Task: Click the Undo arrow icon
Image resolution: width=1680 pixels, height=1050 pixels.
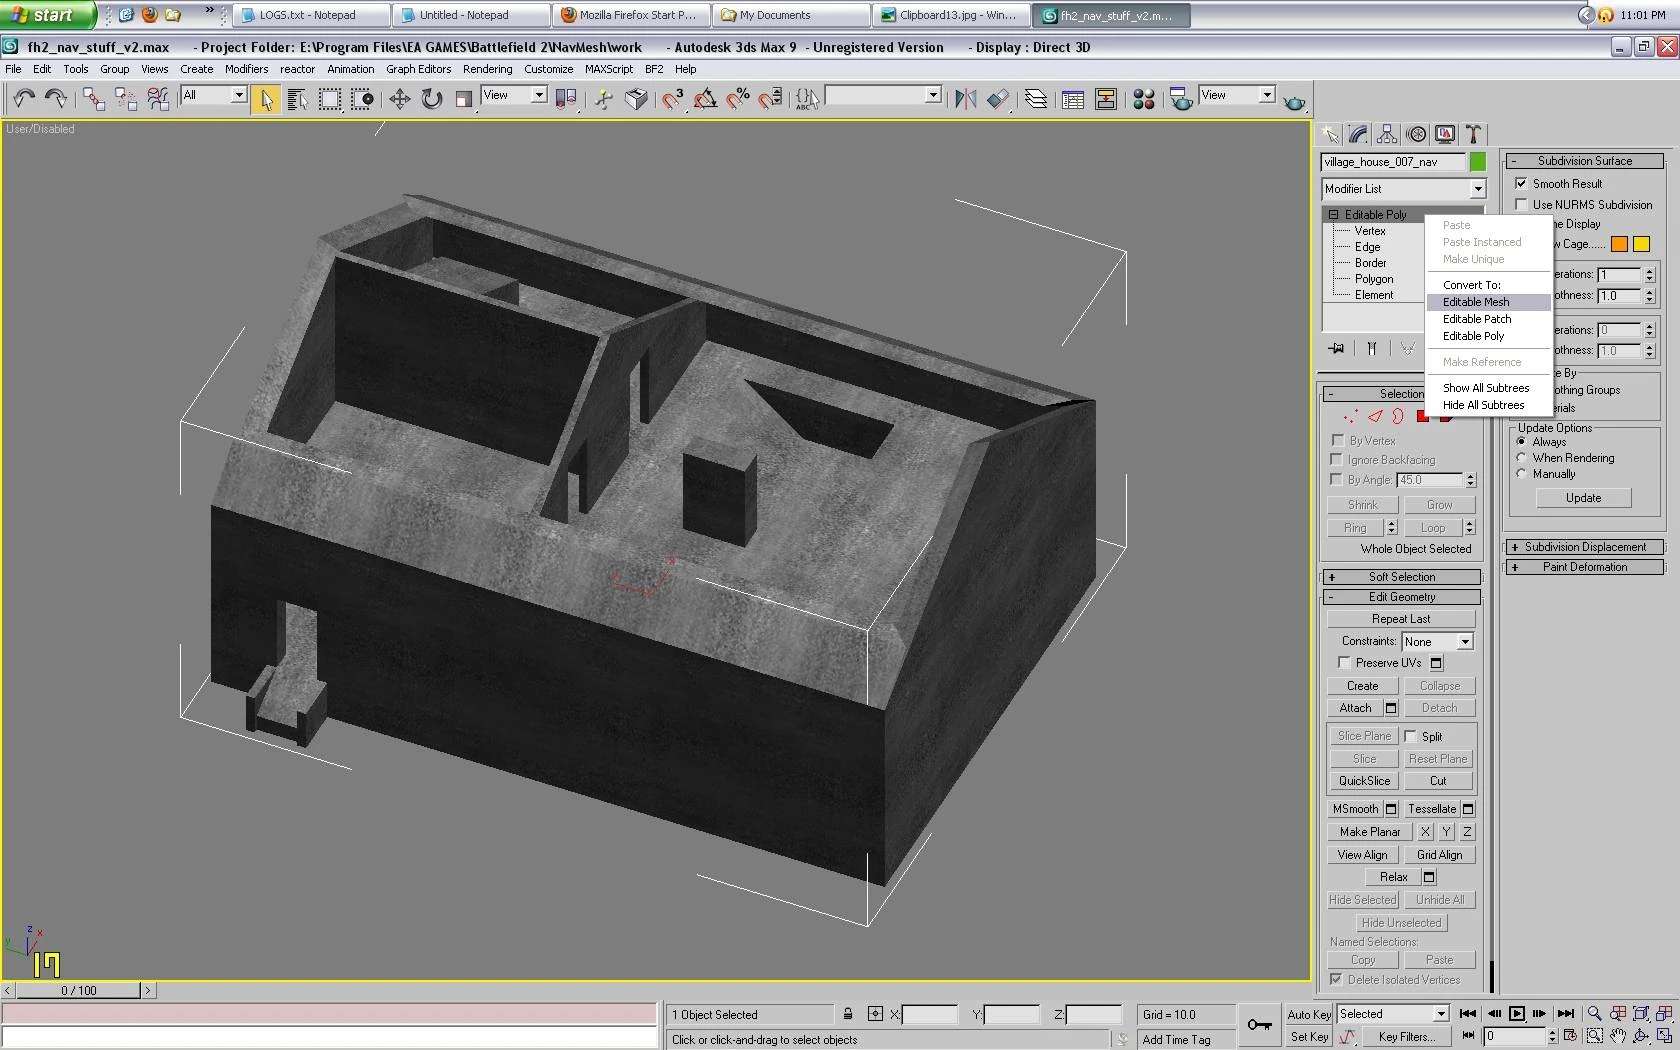Action: click(x=24, y=98)
